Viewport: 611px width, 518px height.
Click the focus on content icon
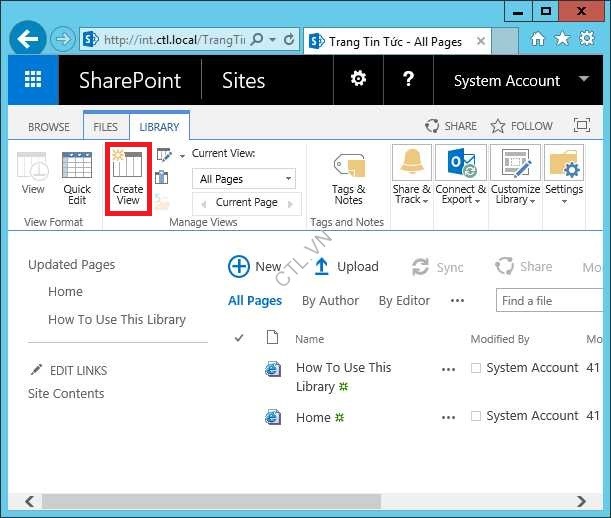click(x=582, y=126)
